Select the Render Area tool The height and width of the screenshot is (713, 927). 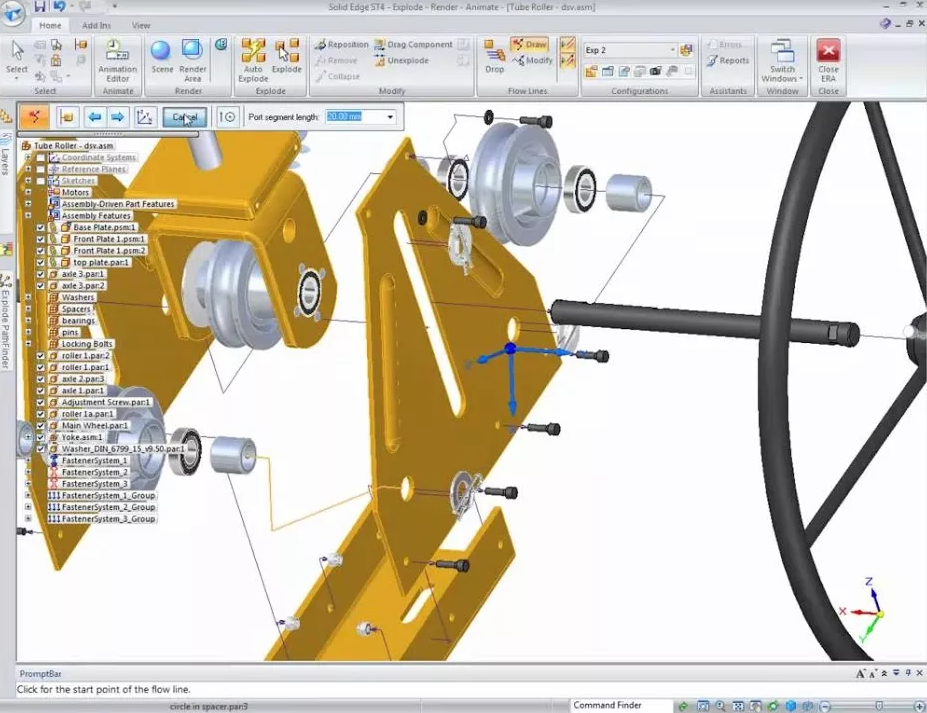pos(192,60)
